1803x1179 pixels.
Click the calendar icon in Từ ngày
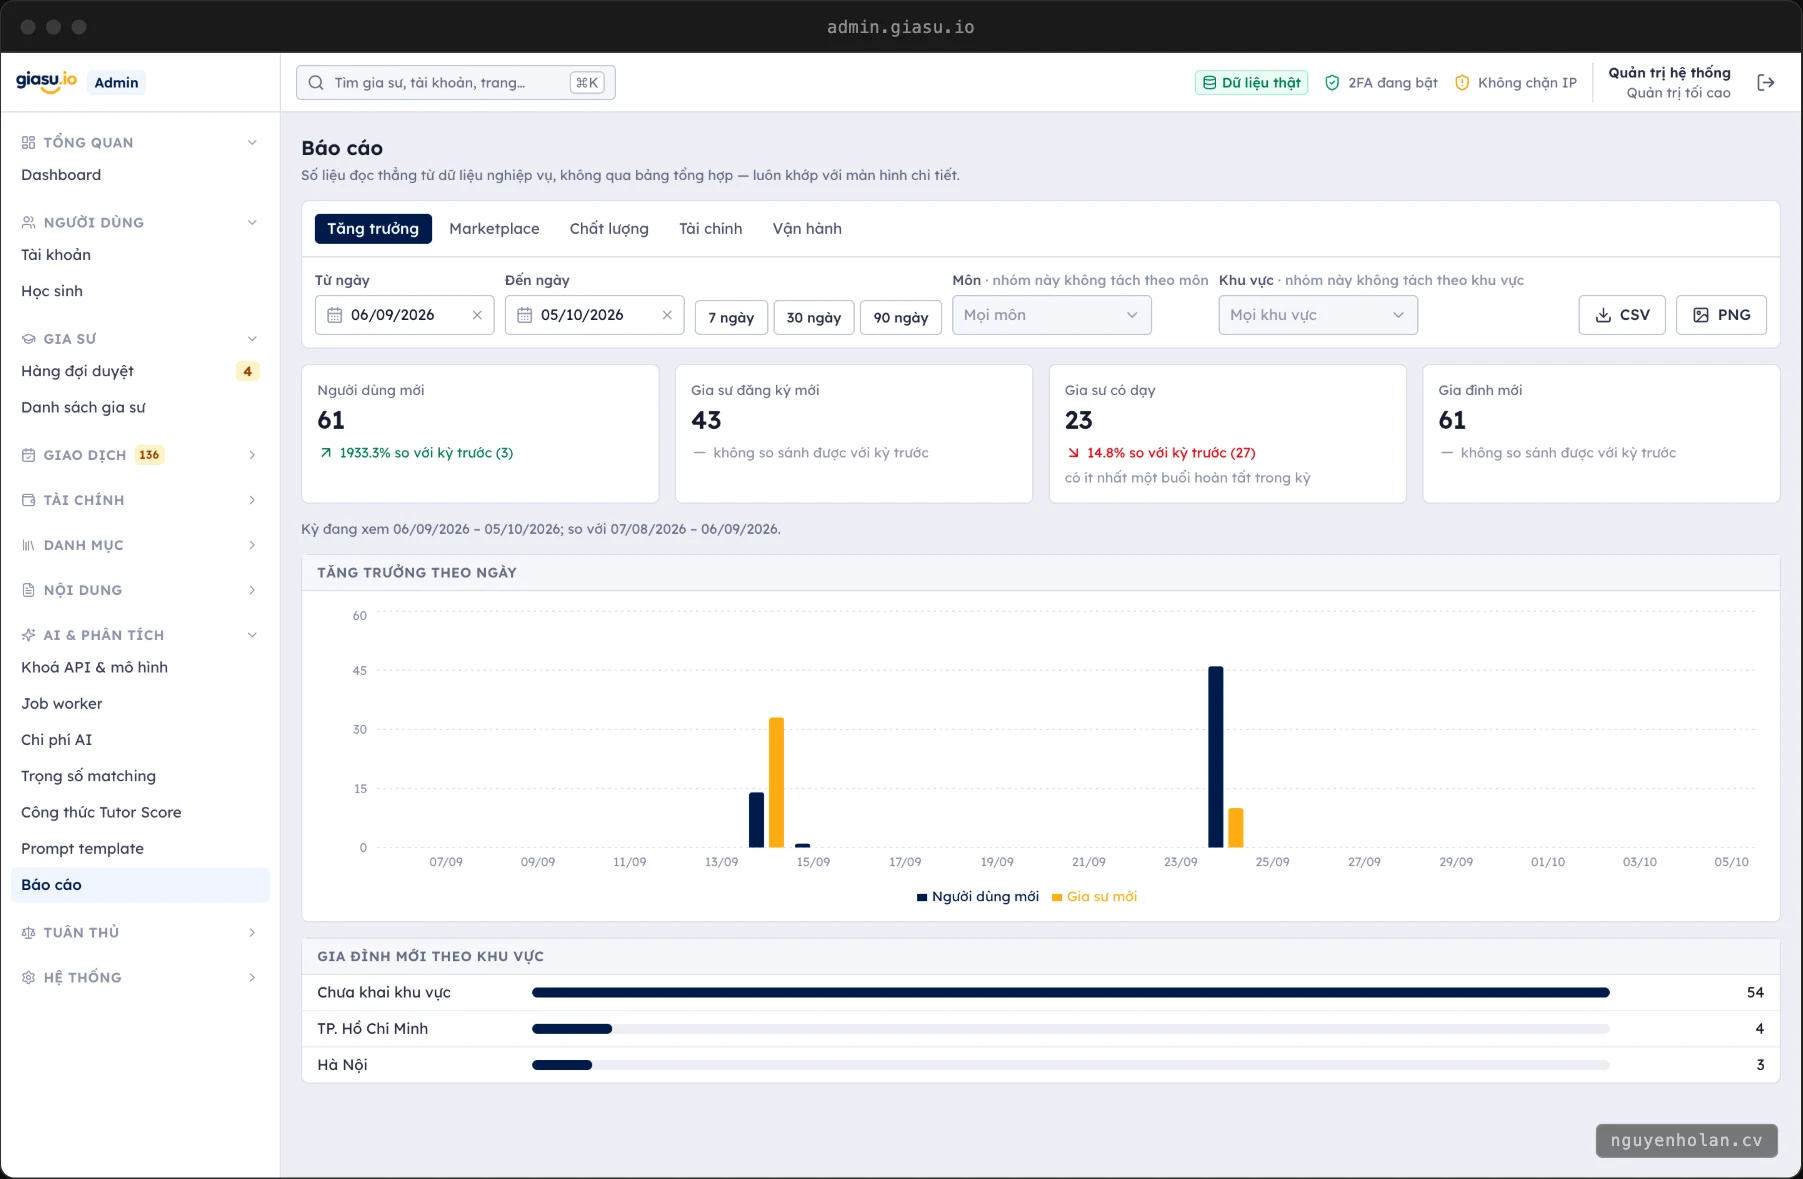(334, 315)
